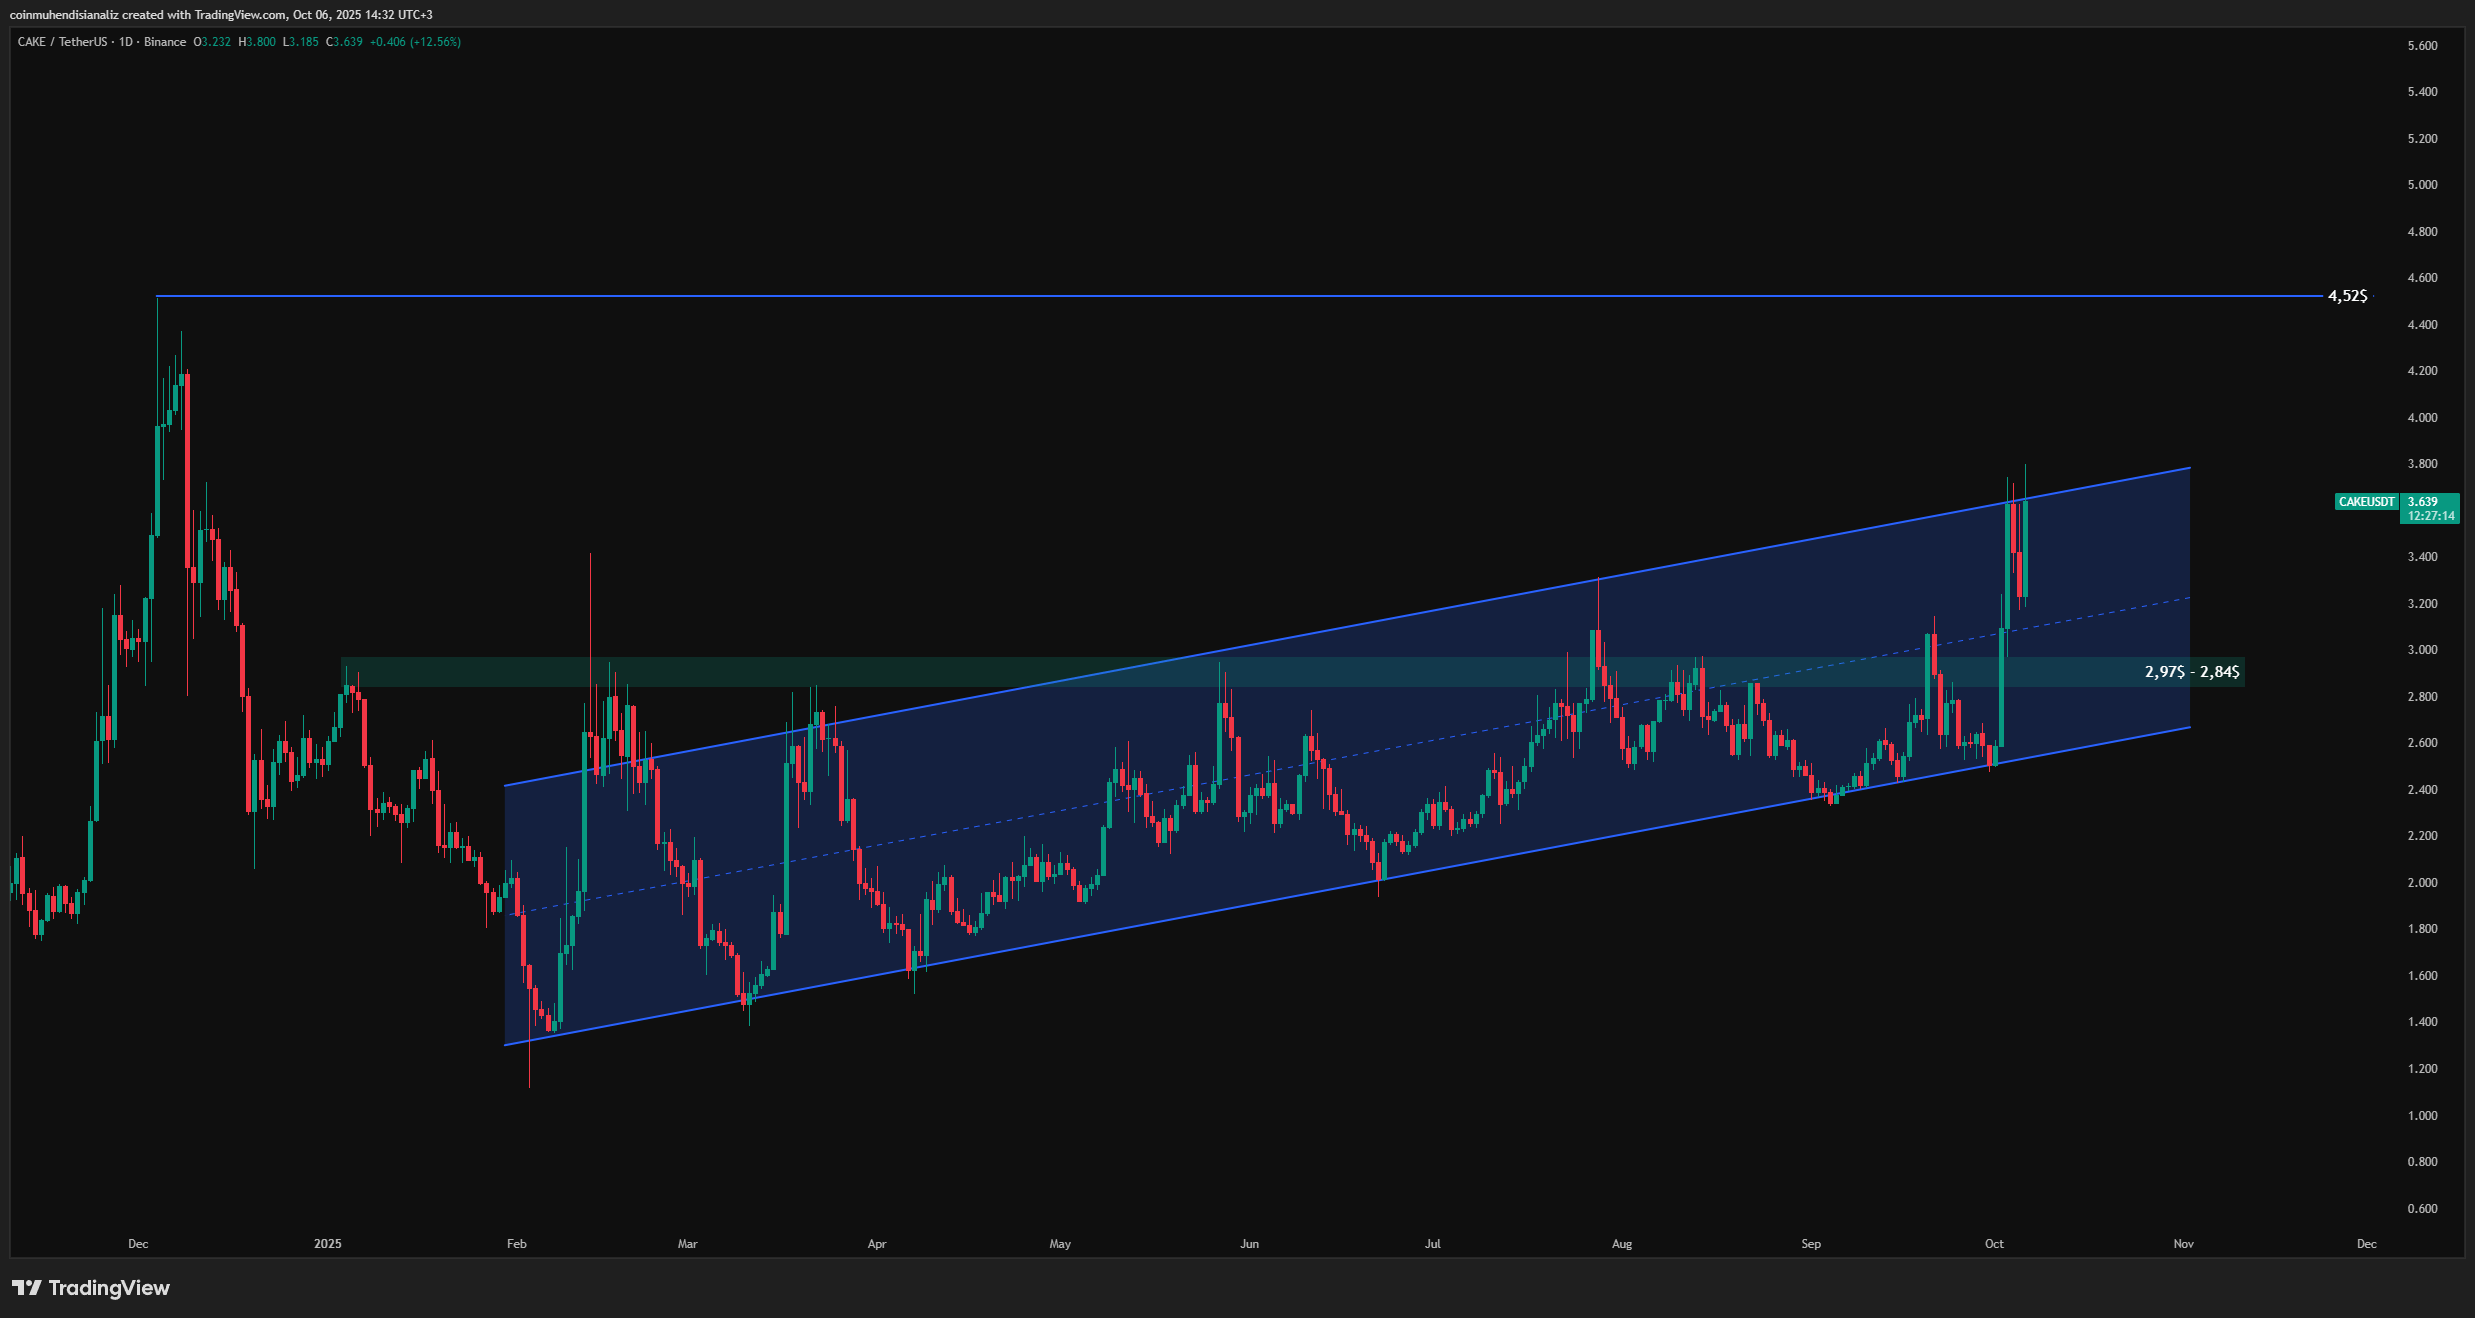Select the green support zone rectangle
The height and width of the screenshot is (1318, 2475).
(x=450, y=672)
